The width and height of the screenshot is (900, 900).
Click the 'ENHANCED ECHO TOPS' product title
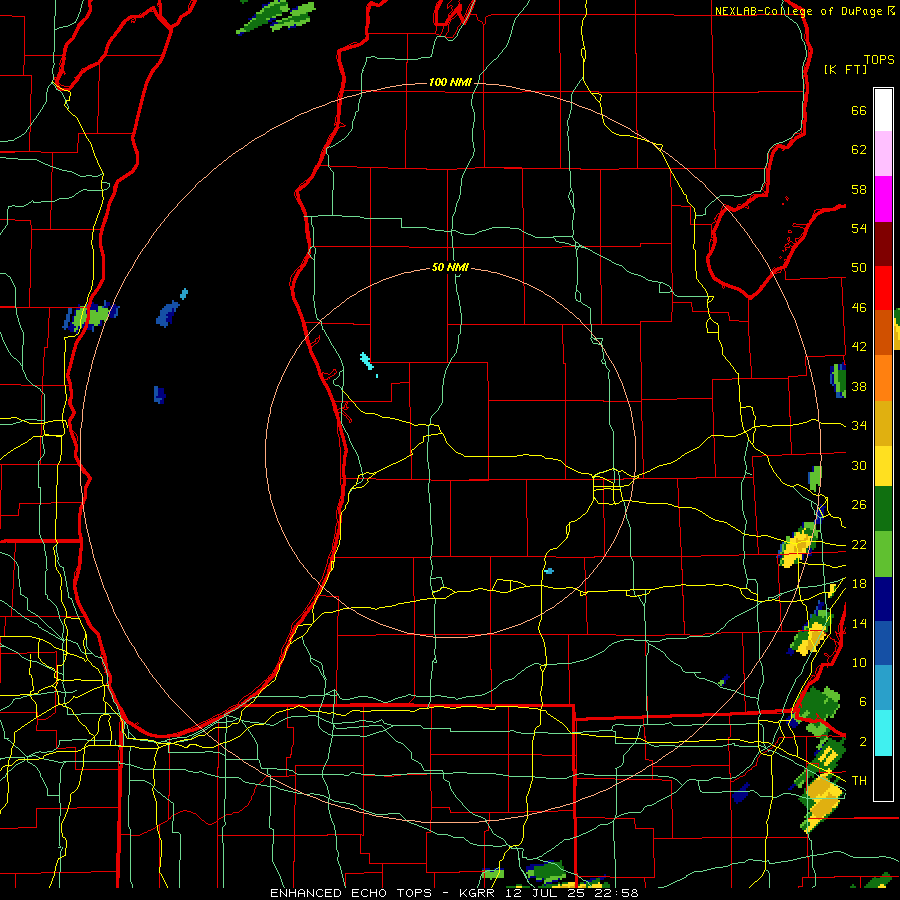351,893
